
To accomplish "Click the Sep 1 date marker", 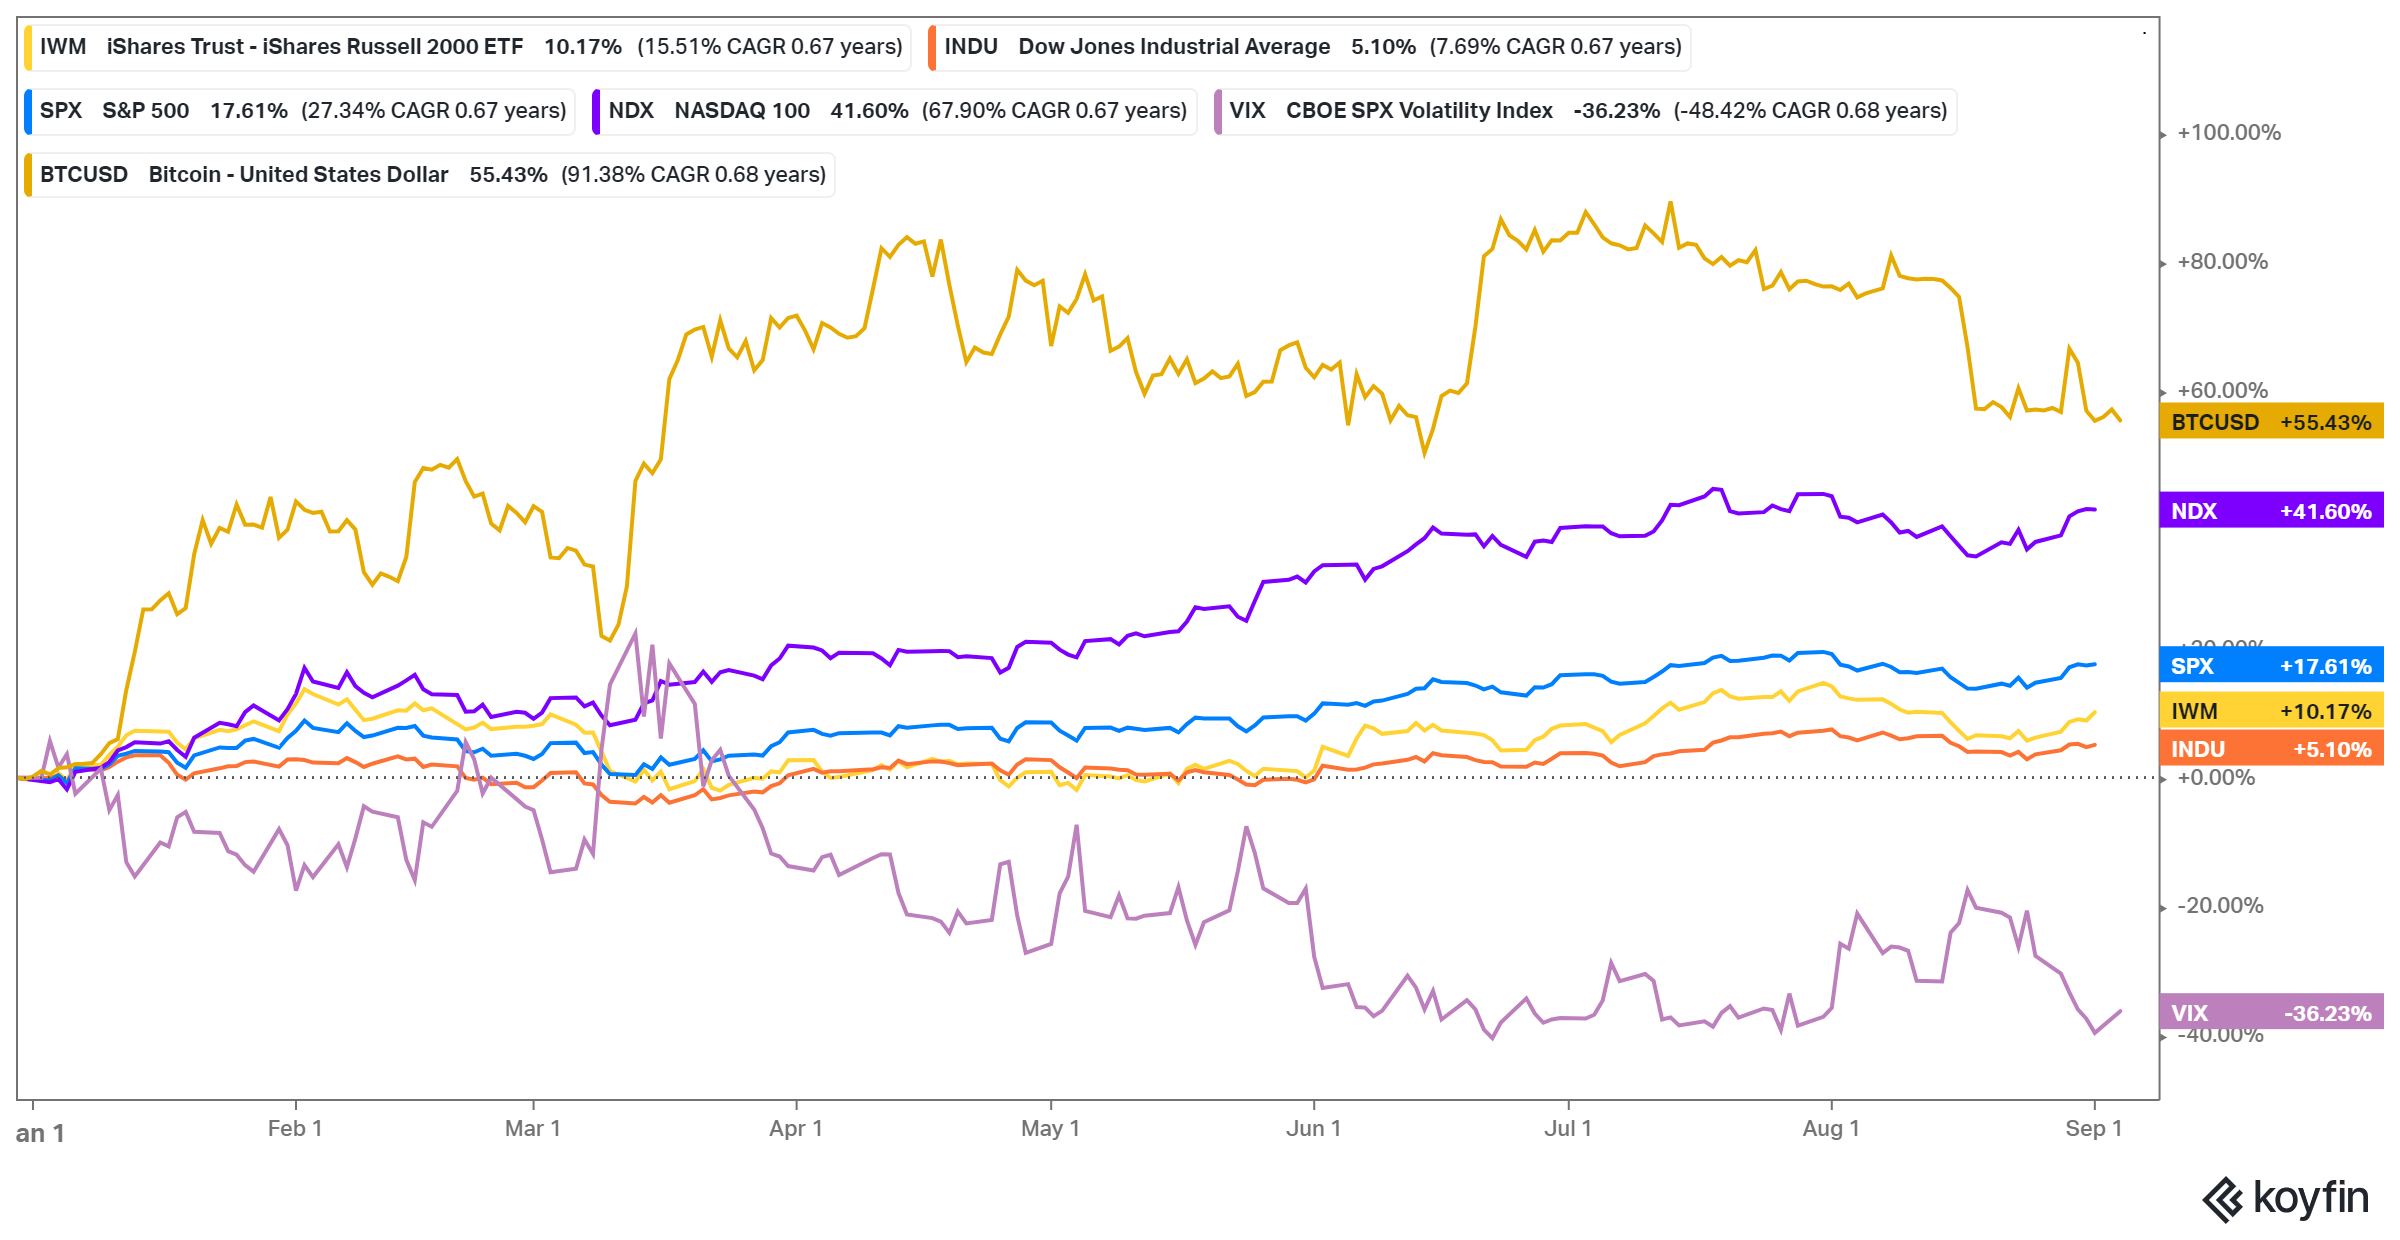I will click(x=2093, y=1128).
